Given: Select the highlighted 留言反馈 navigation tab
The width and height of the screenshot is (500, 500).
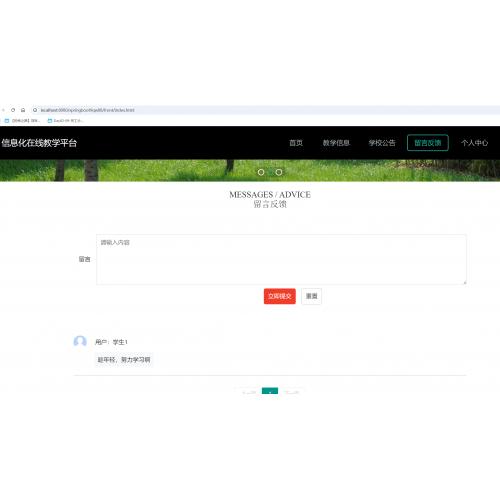Looking at the screenshot, I should tap(428, 143).
